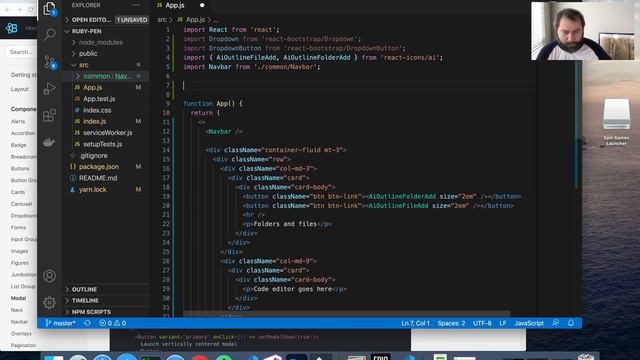Place cursor on function App() line
The height and width of the screenshot is (360, 640).
pyautogui.click(x=213, y=104)
